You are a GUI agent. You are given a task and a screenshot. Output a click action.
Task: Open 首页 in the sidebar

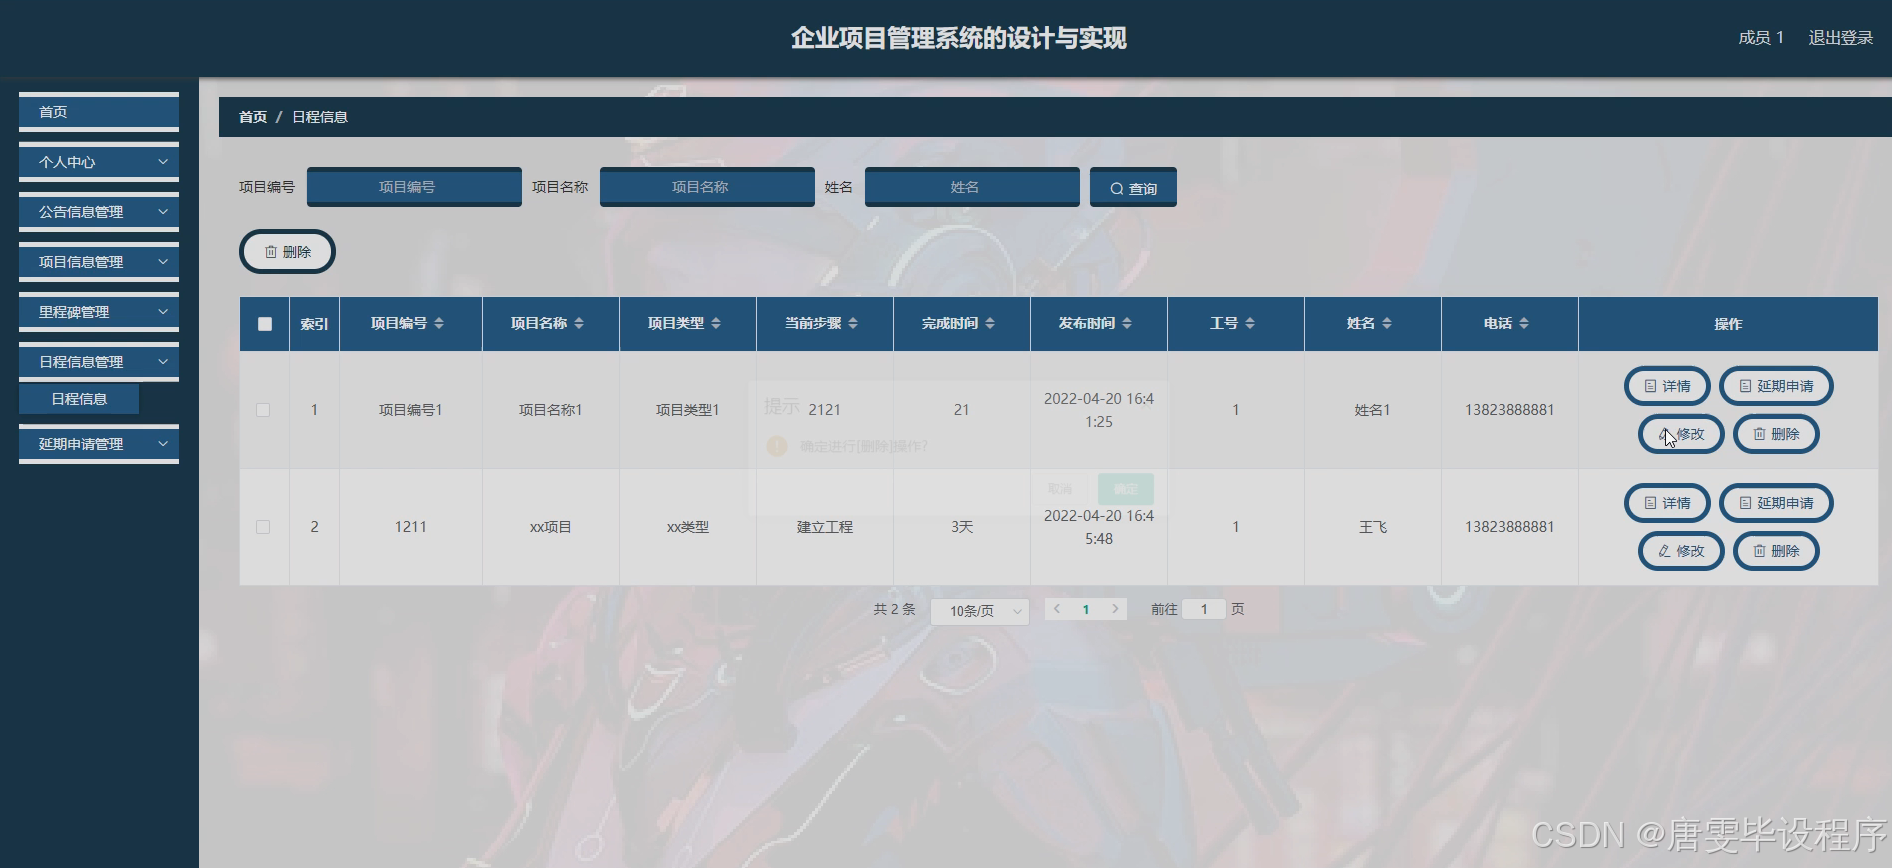coord(99,112)
